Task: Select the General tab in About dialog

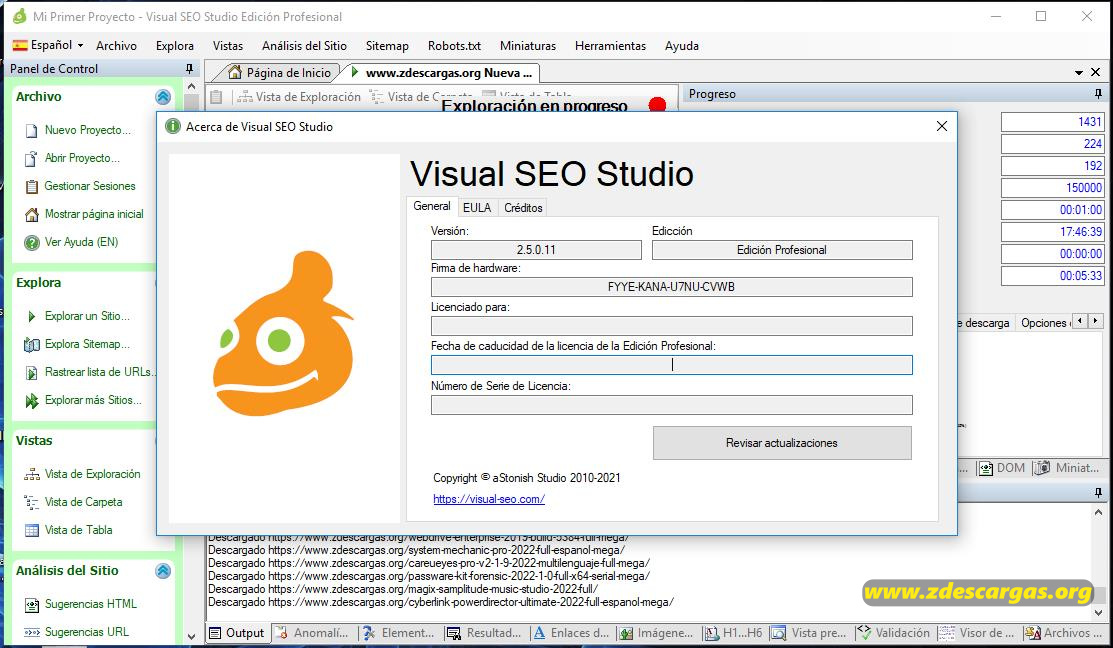Action: (432, 206)
